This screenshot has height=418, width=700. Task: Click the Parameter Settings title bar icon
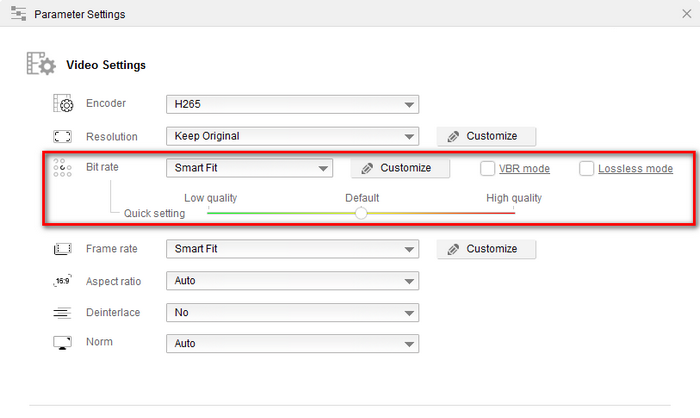point(17,16)
